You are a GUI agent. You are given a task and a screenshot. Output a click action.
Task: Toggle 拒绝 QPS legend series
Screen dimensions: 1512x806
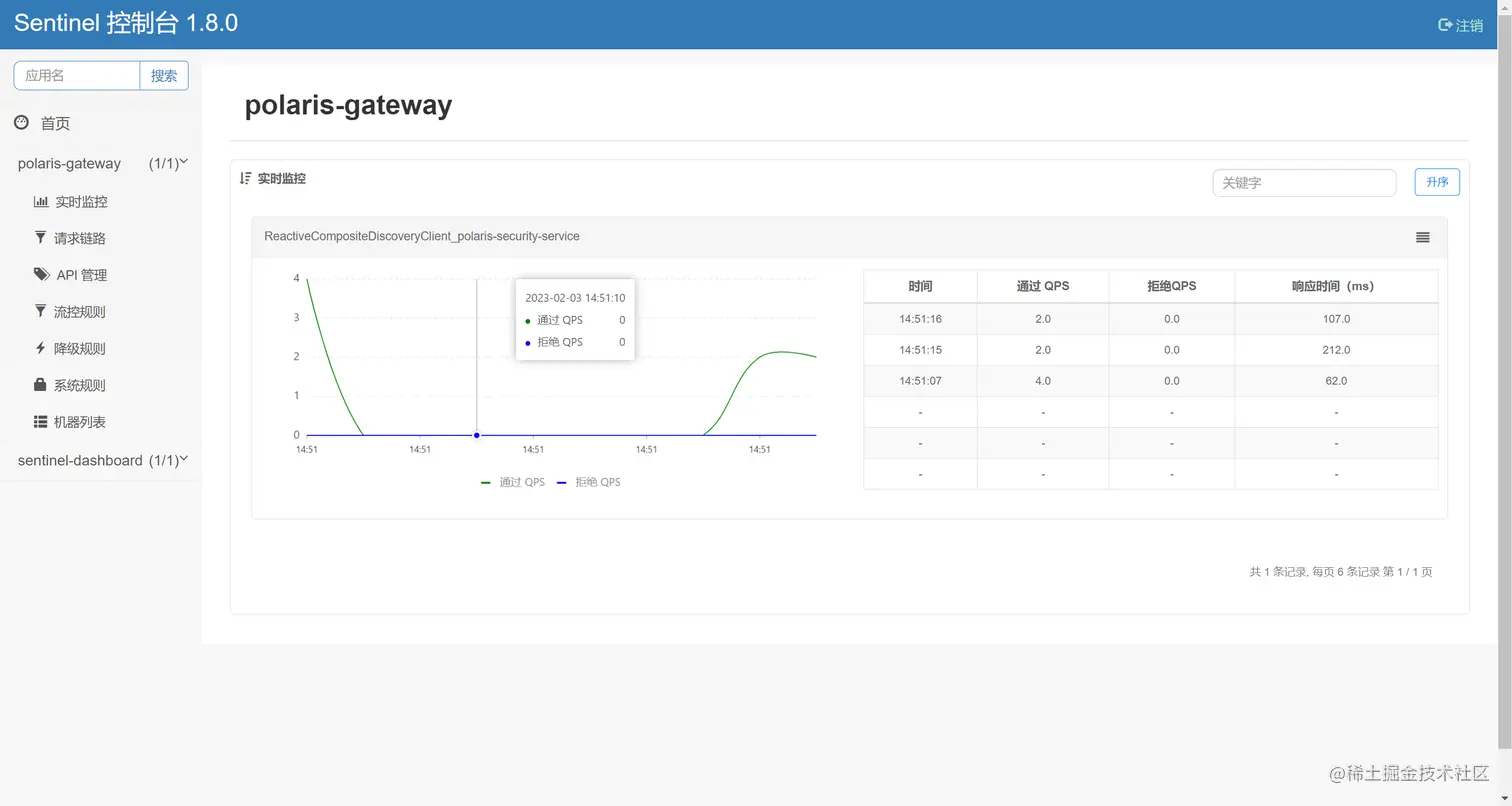[x=588, y=482]
